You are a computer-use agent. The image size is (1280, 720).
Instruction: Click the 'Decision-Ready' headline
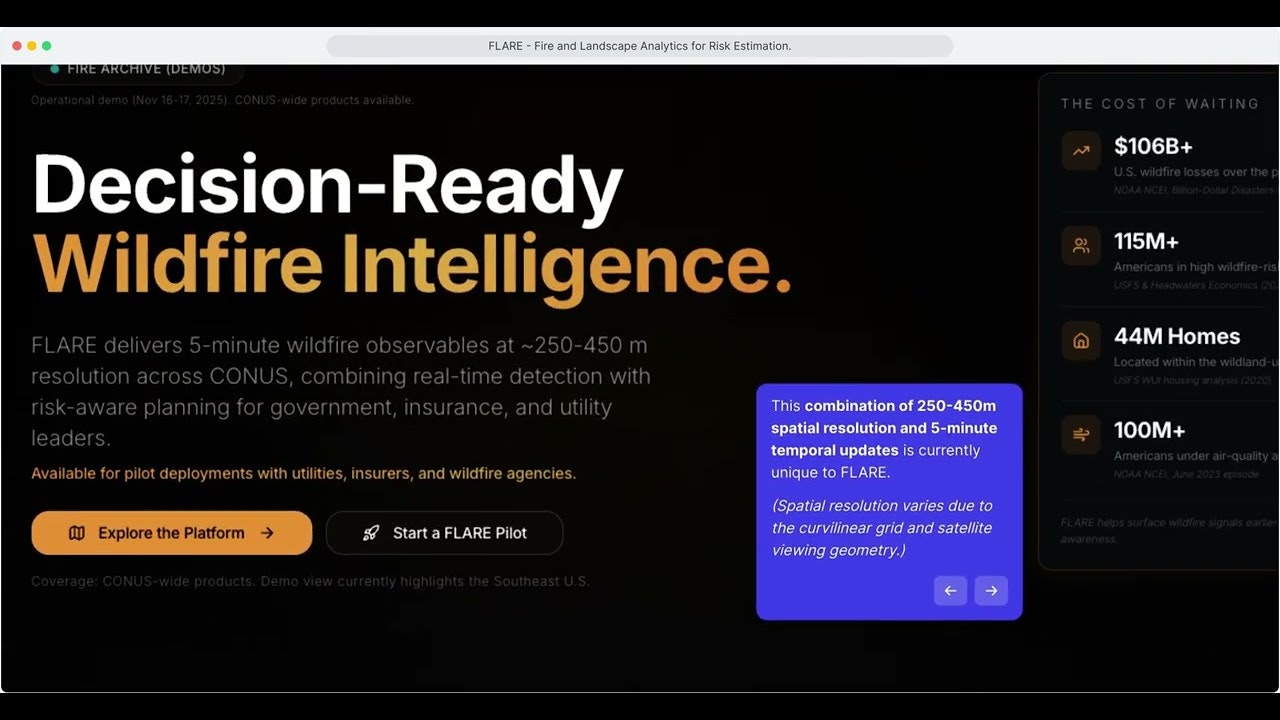coord(328,187)
